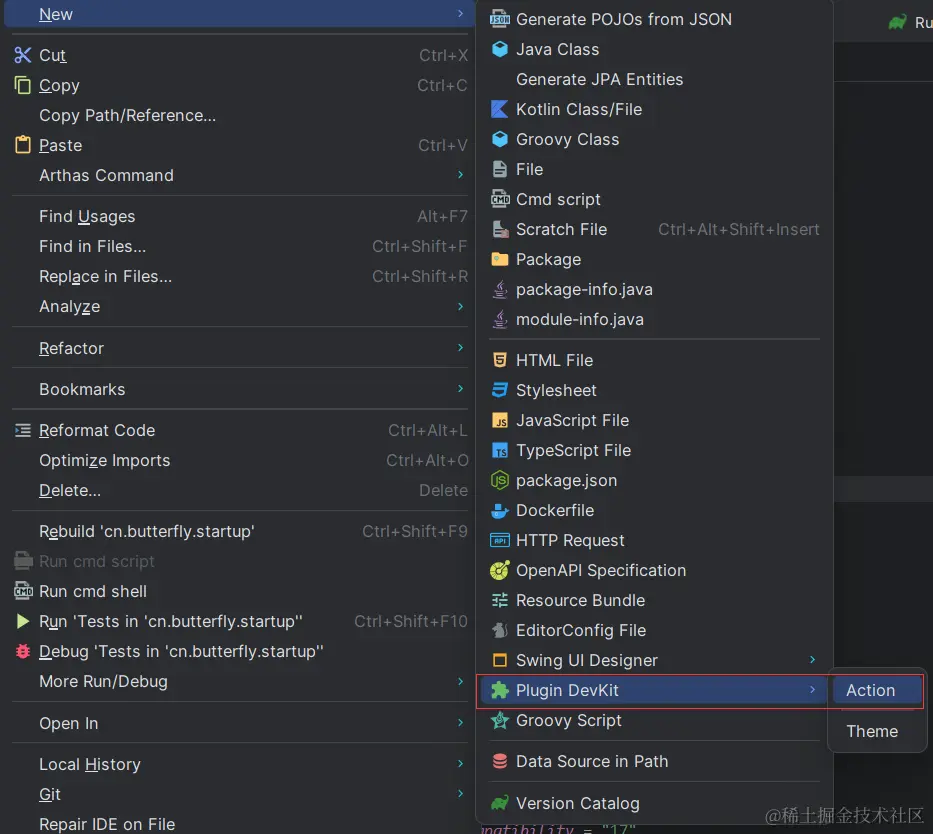The image size is (933, 834).
Task: Select Optimize Imports menu entry
Action: coord(239,460)
